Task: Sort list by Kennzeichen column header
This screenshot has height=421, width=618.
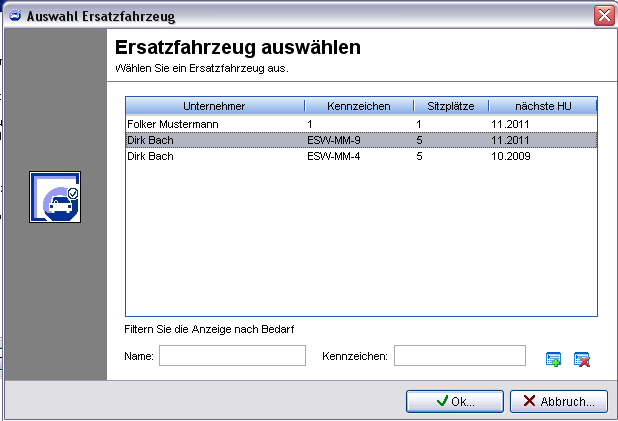Action: point(357,106)
